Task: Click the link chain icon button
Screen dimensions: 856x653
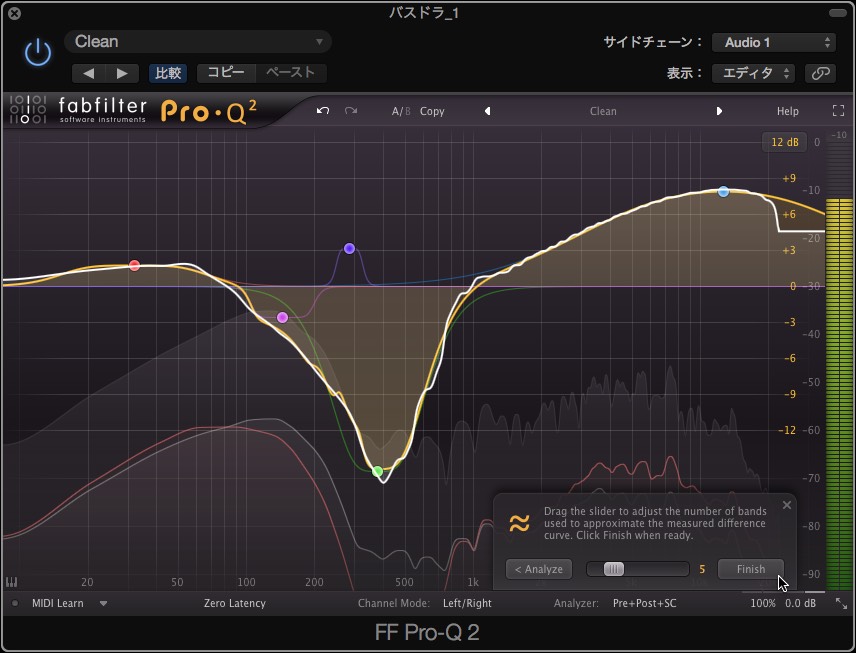Action: tap(821, 73)
